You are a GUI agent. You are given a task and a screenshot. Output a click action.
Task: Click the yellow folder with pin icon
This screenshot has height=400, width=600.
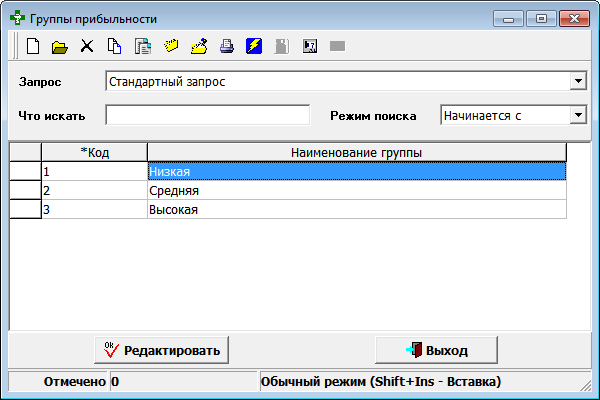tap(199, 46)
